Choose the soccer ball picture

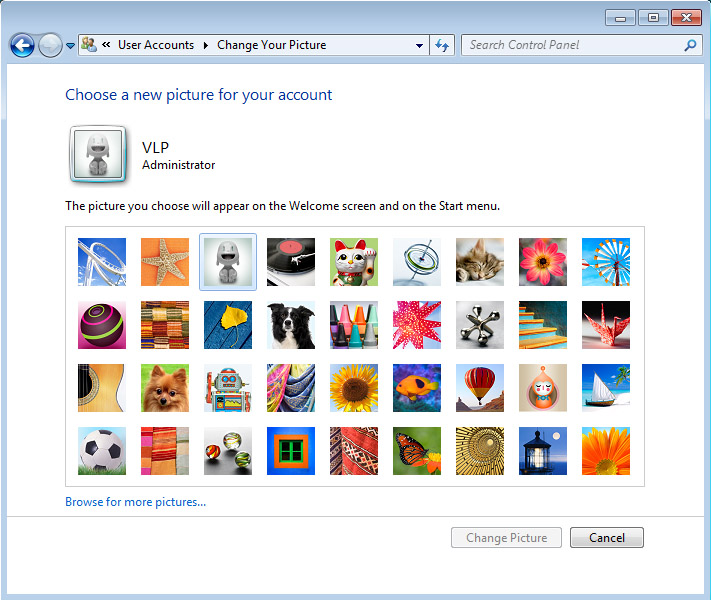102,451
